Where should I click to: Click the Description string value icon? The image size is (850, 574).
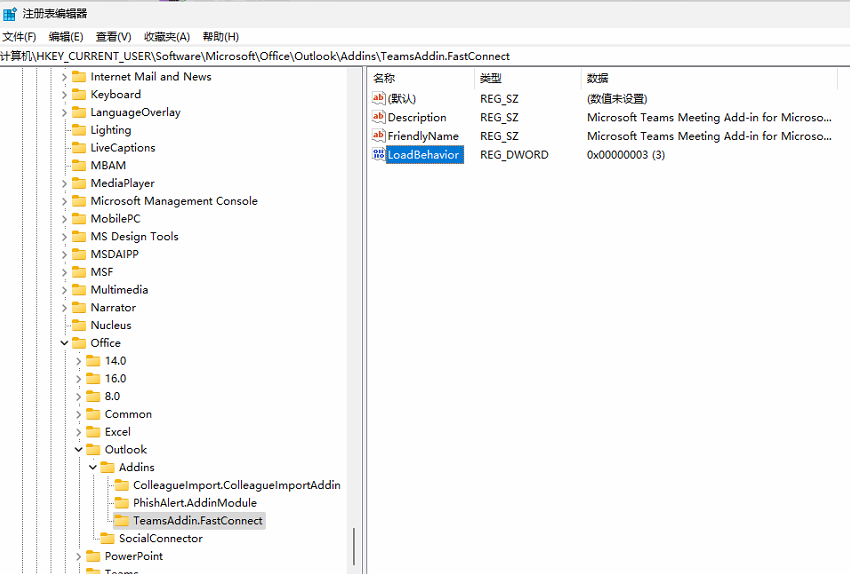click(x=378, y=117)
